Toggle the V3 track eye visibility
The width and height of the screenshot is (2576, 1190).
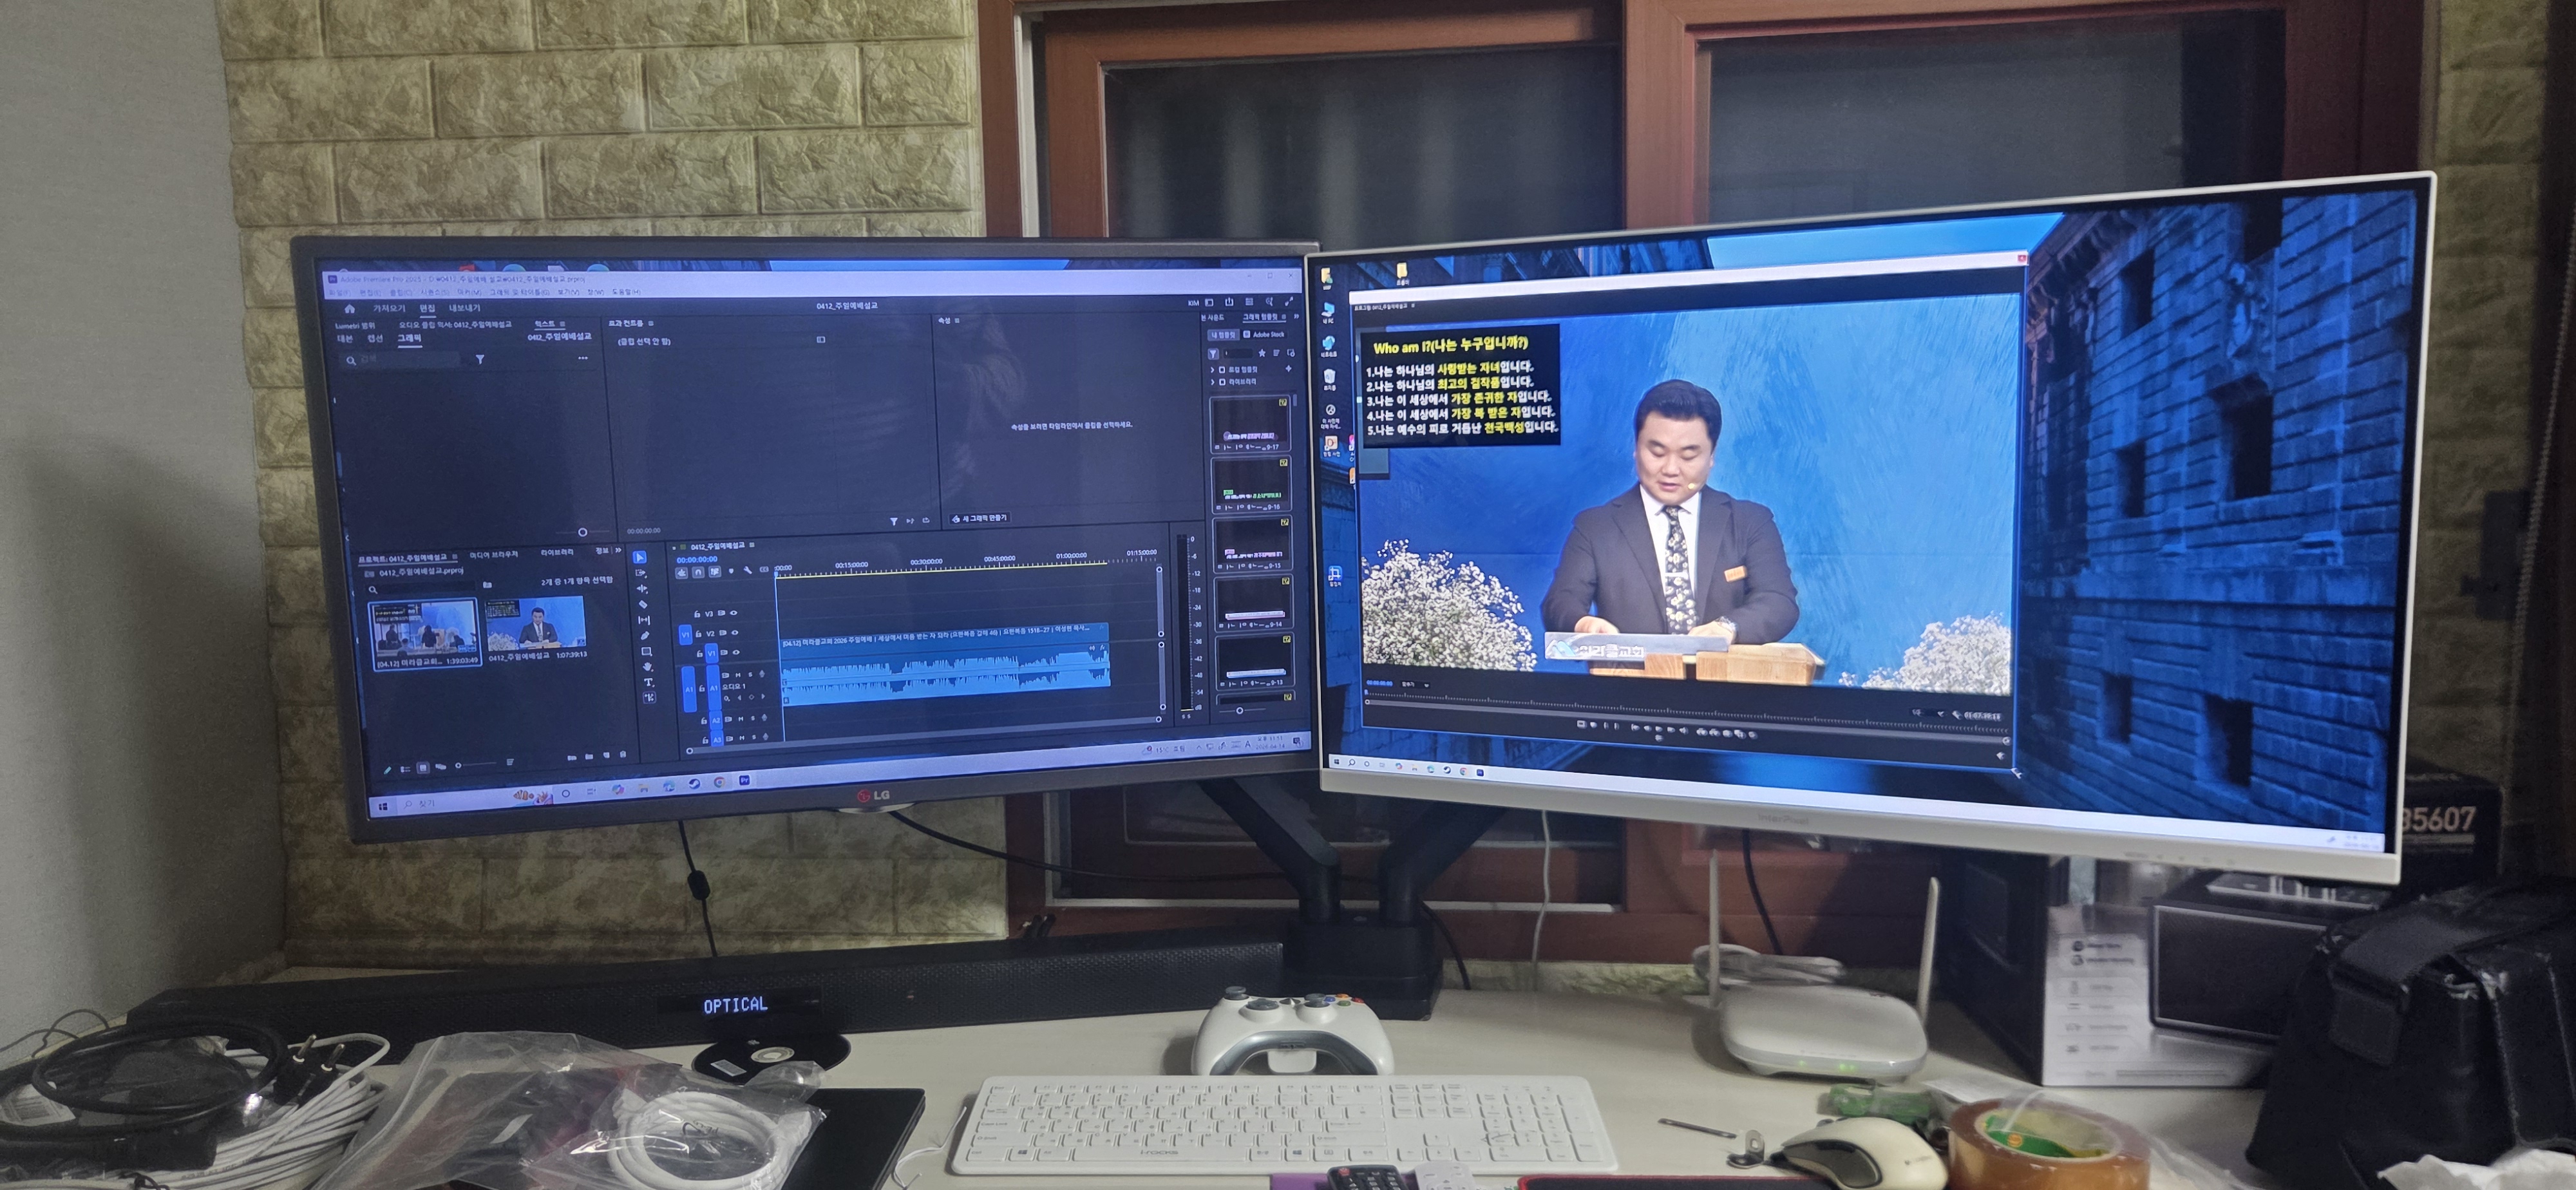(734, 613)
